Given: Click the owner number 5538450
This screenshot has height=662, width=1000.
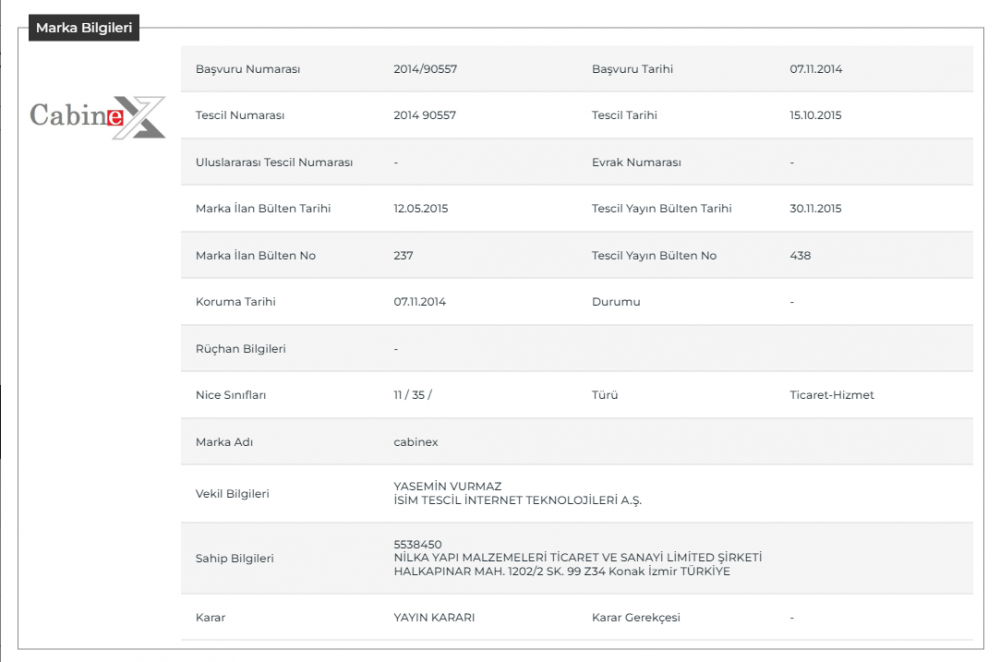Looking at the screenshot, I should 418,544.
